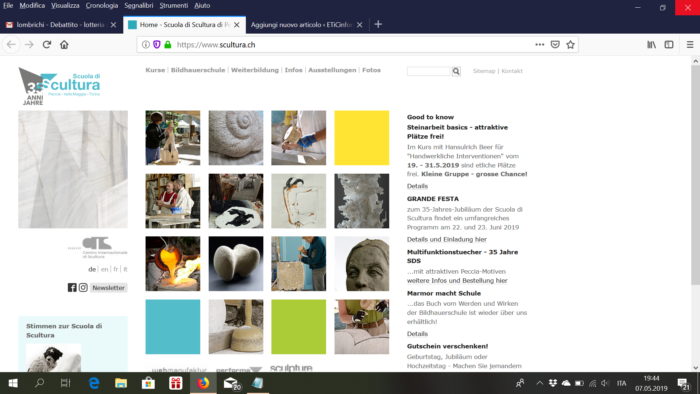This screenshot has height=394, width=700.
Task: View connection security padlock
Action: click(x=168, y=45)
